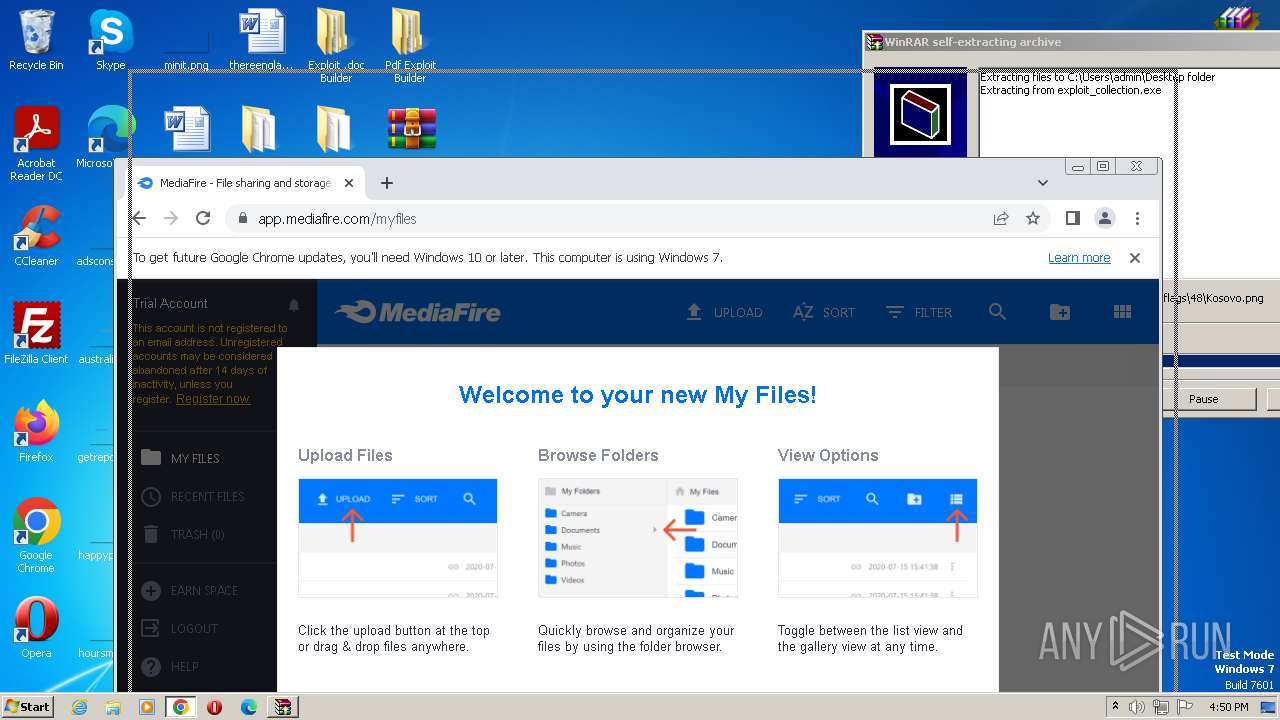Click the volume speaker tray icon
Screen dimensions: 1280x720
click(x=1137, y=707)
